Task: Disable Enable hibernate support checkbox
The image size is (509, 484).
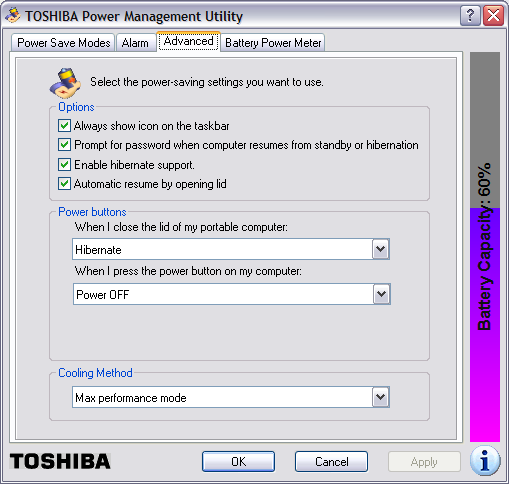Action: (x=64, y=164)
